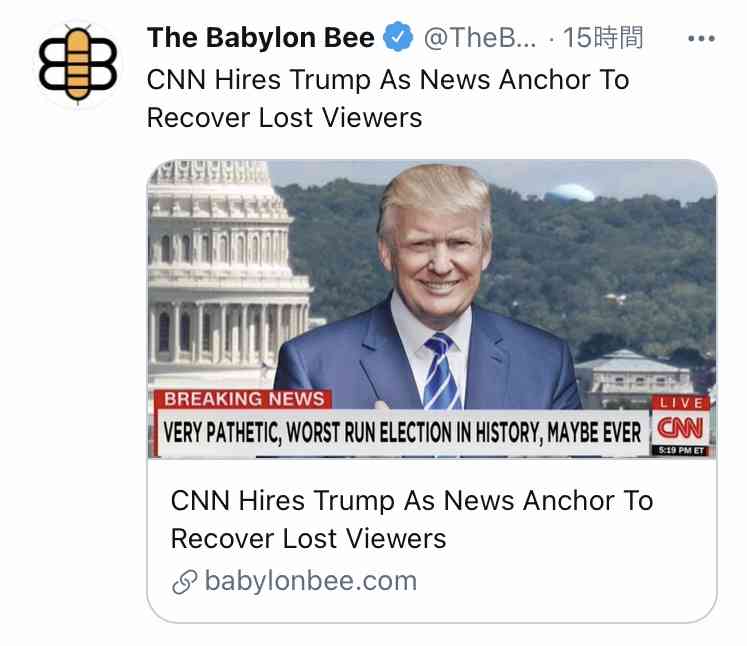Image resolution: width=747 pixels, height=646 pixels.
Task: Click the @TheB... account handle
Action: pos(480,38)
